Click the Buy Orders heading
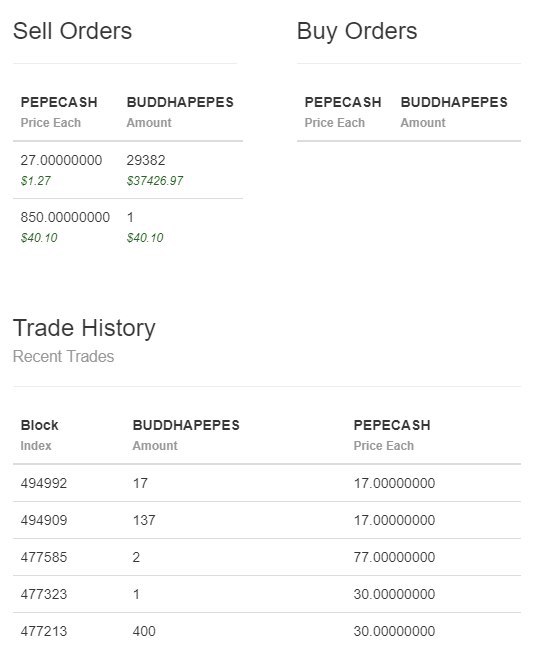537x658 pixels. point(357,31)
